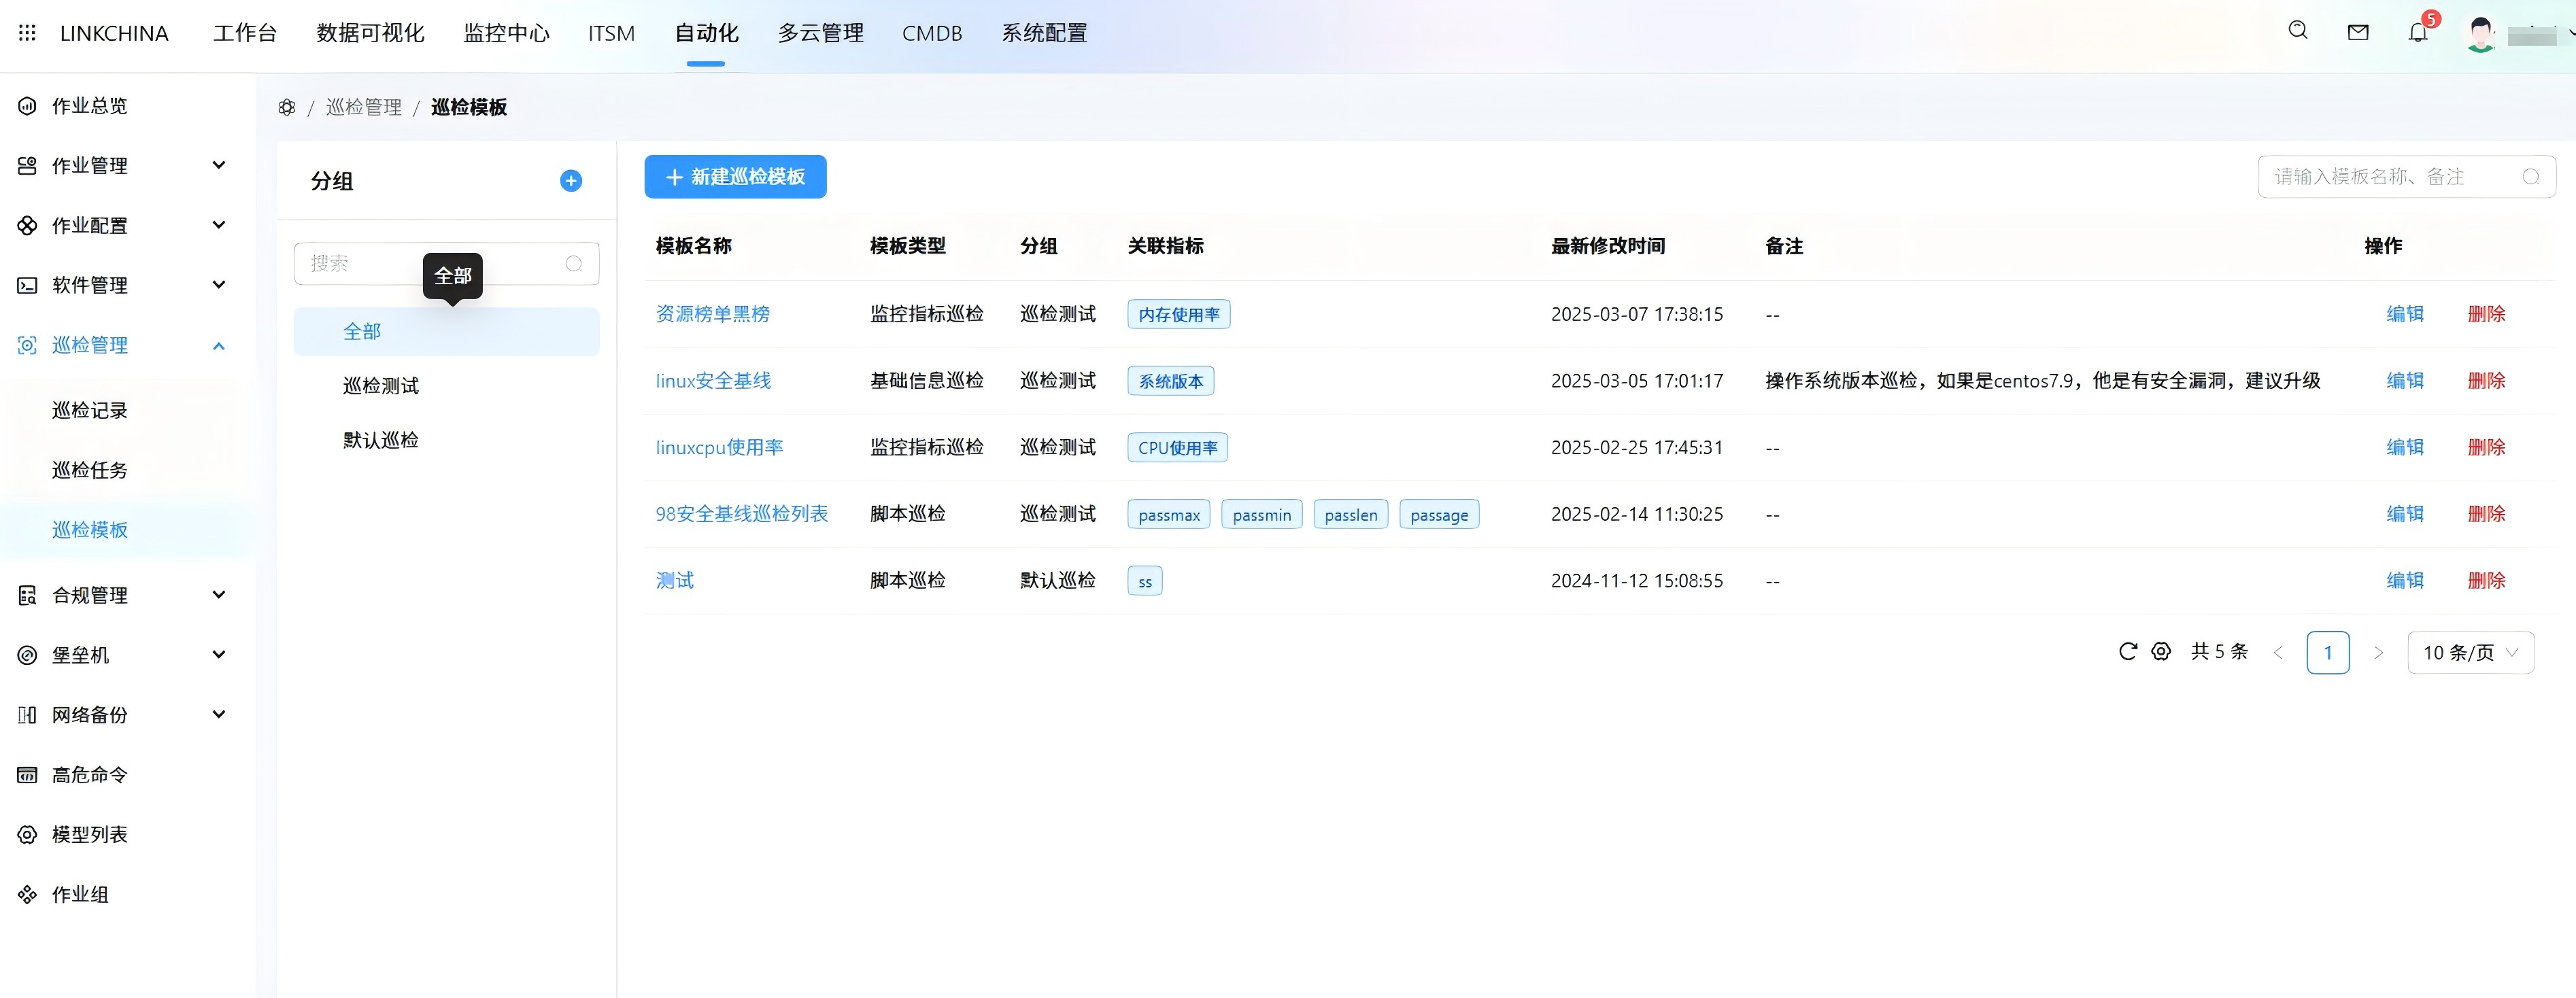Expand 合规管理 menu chevron
Screen dimensions: 2576x998
point(219,595)
